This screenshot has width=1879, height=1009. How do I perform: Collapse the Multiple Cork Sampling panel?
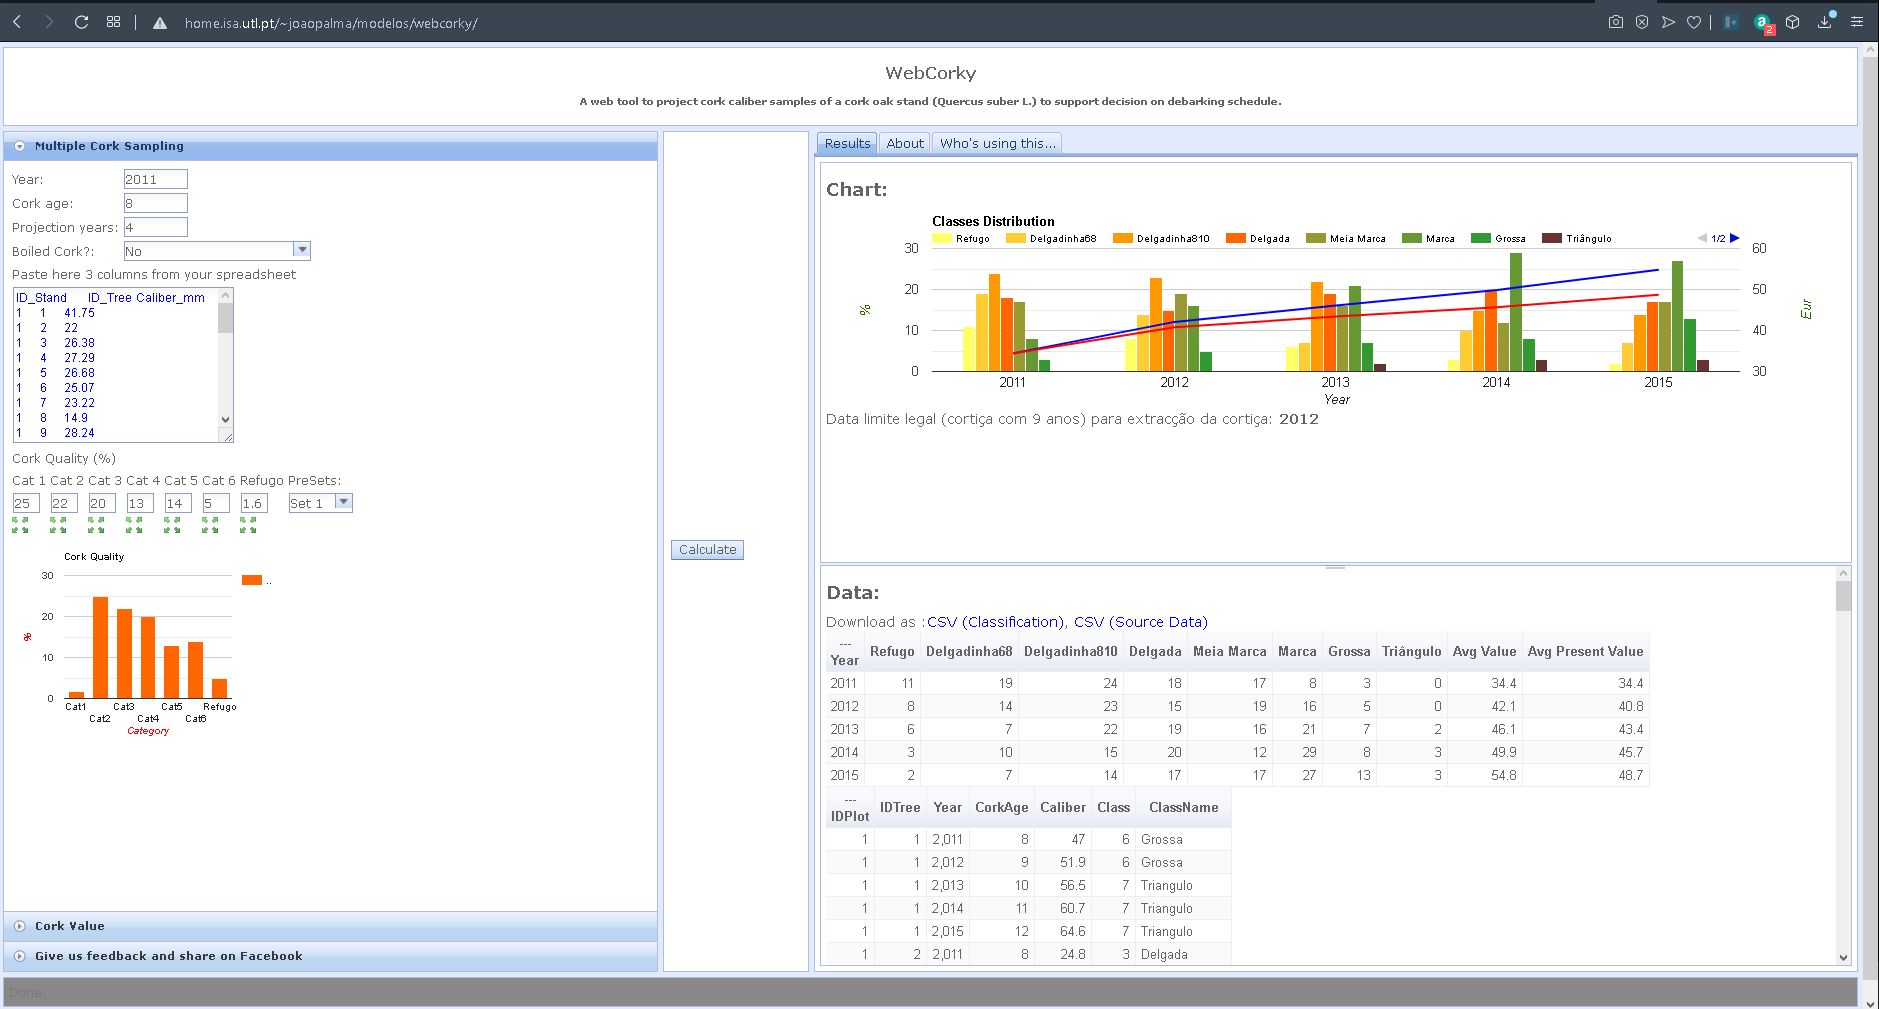tap(19, 146)
